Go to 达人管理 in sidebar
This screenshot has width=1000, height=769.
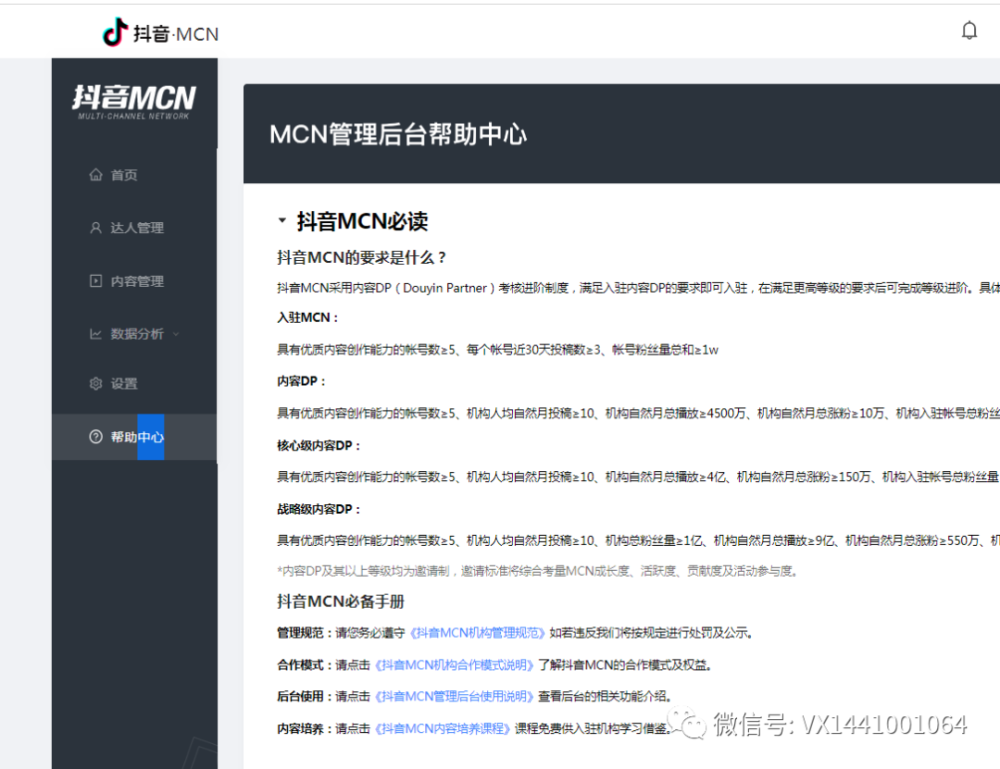(x=135, y=228)
